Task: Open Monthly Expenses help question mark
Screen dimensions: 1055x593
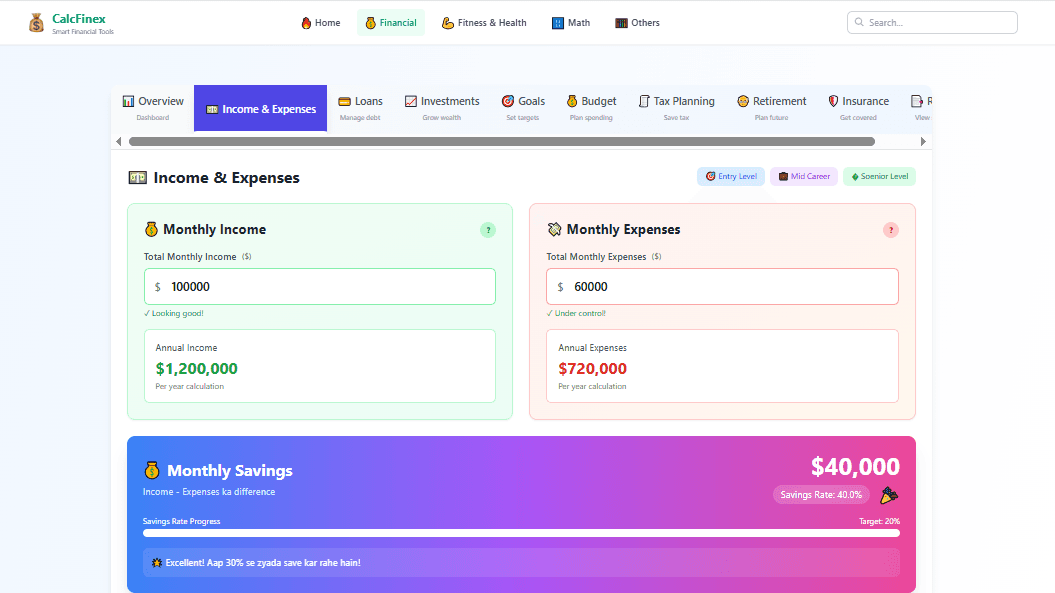Action: [891, 230]
